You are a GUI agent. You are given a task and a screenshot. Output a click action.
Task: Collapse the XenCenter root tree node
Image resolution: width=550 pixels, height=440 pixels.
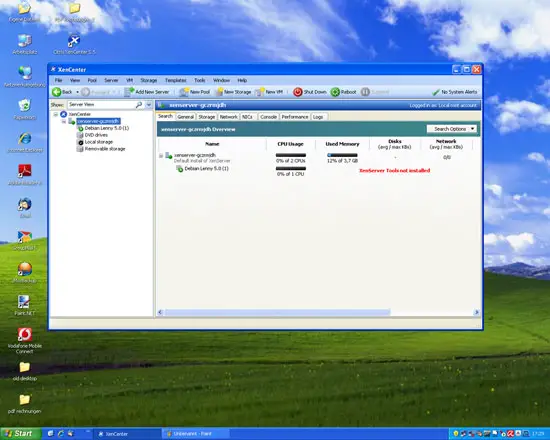click(x=56, y=114)
